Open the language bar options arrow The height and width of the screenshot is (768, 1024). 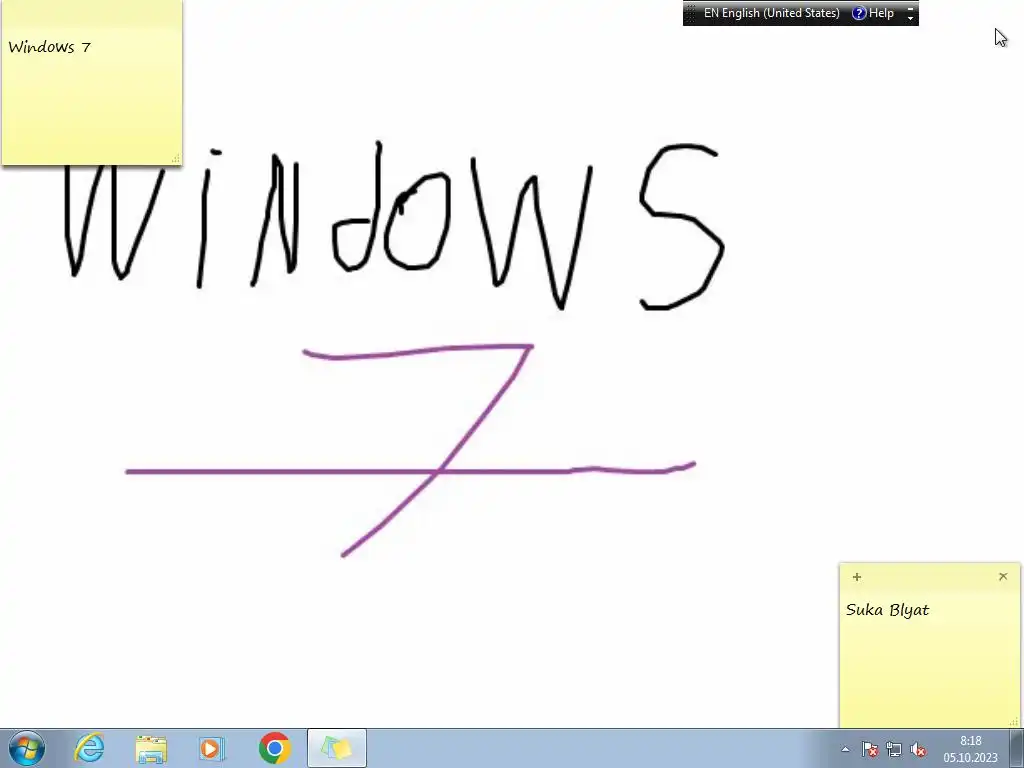point(910,19)
